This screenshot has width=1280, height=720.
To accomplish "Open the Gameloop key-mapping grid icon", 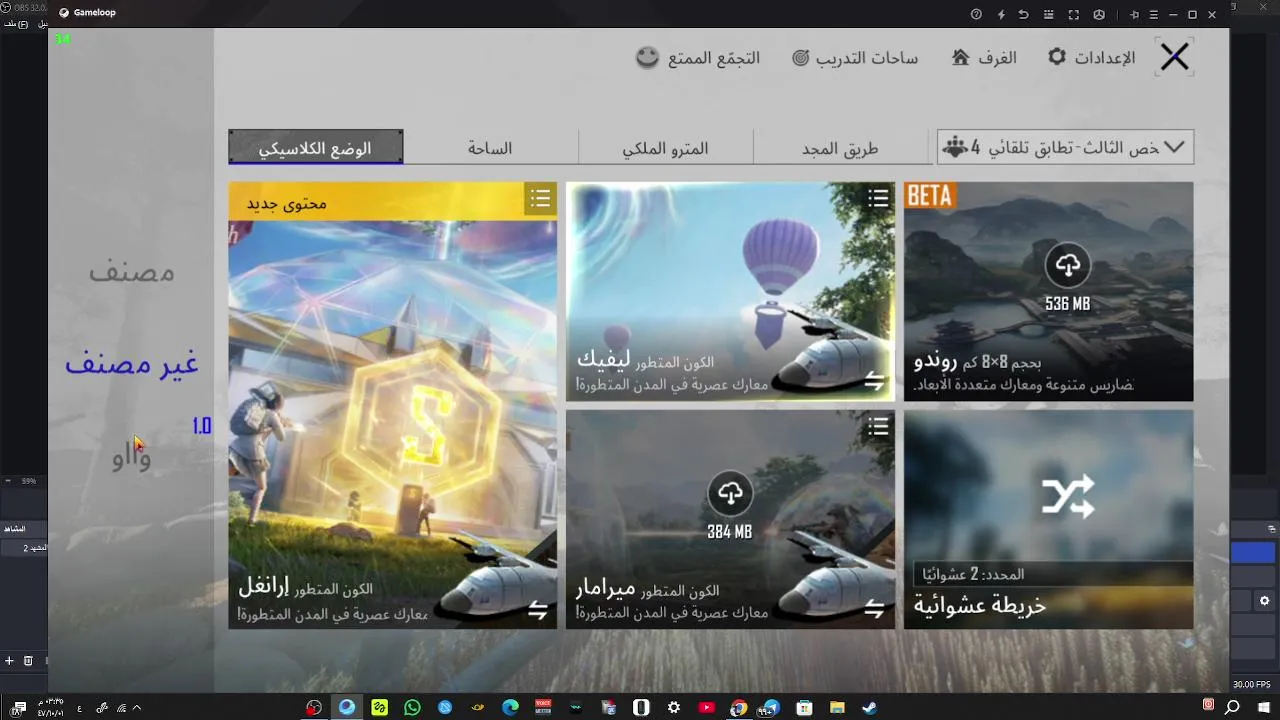I will tap(1049, 14).
